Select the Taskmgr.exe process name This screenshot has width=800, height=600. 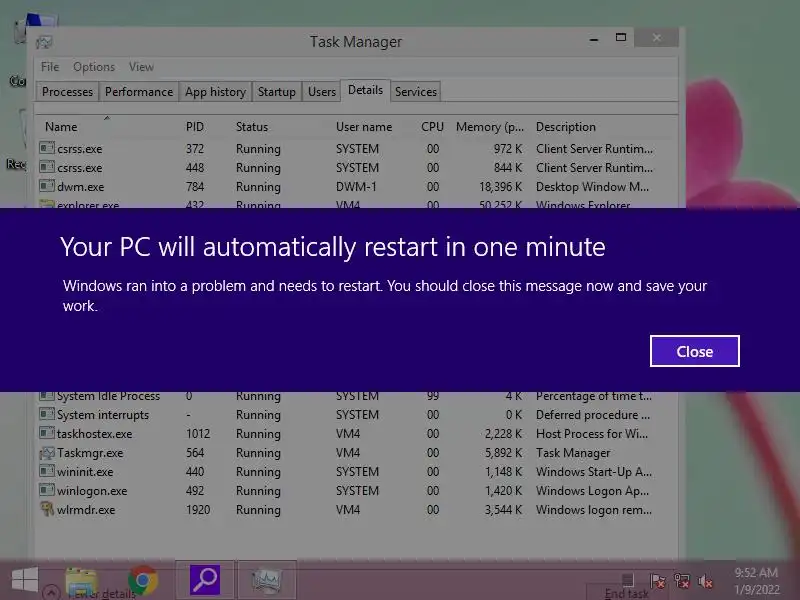point(90,453)
